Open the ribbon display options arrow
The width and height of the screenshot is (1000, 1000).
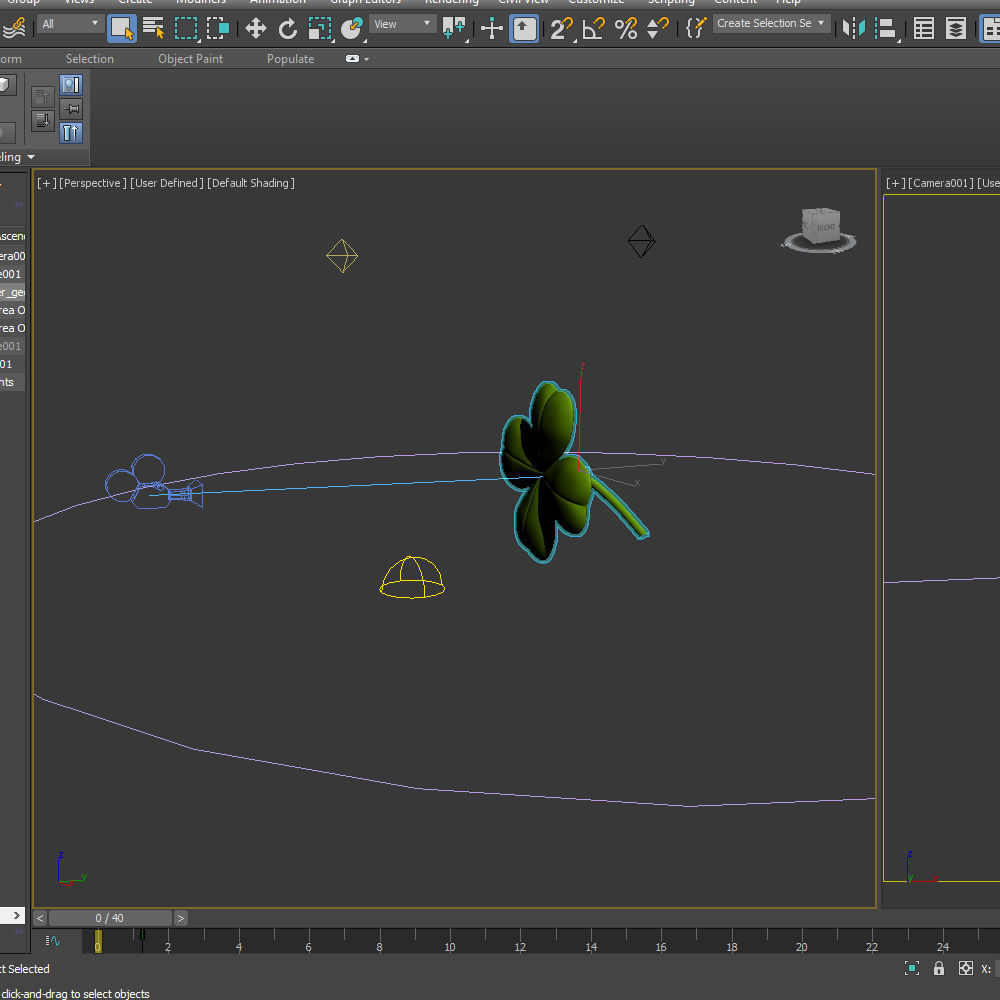click(367, 59)
